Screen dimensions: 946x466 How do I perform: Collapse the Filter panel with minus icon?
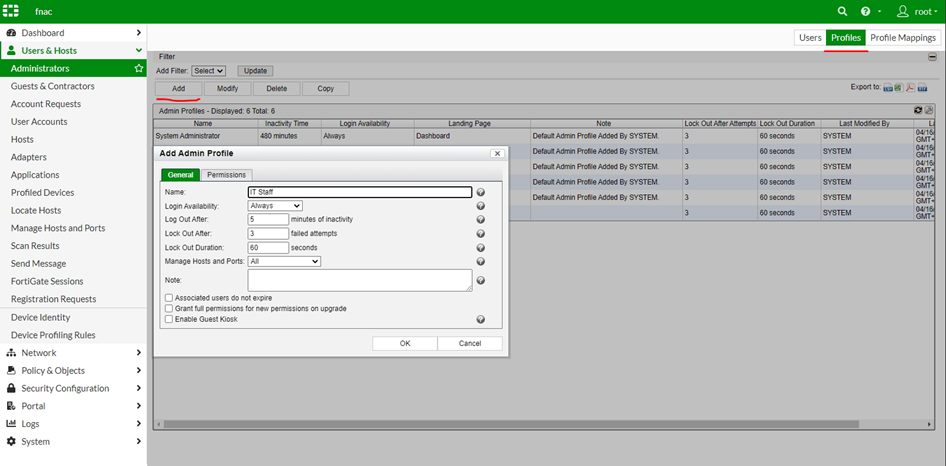pos(932,57)
